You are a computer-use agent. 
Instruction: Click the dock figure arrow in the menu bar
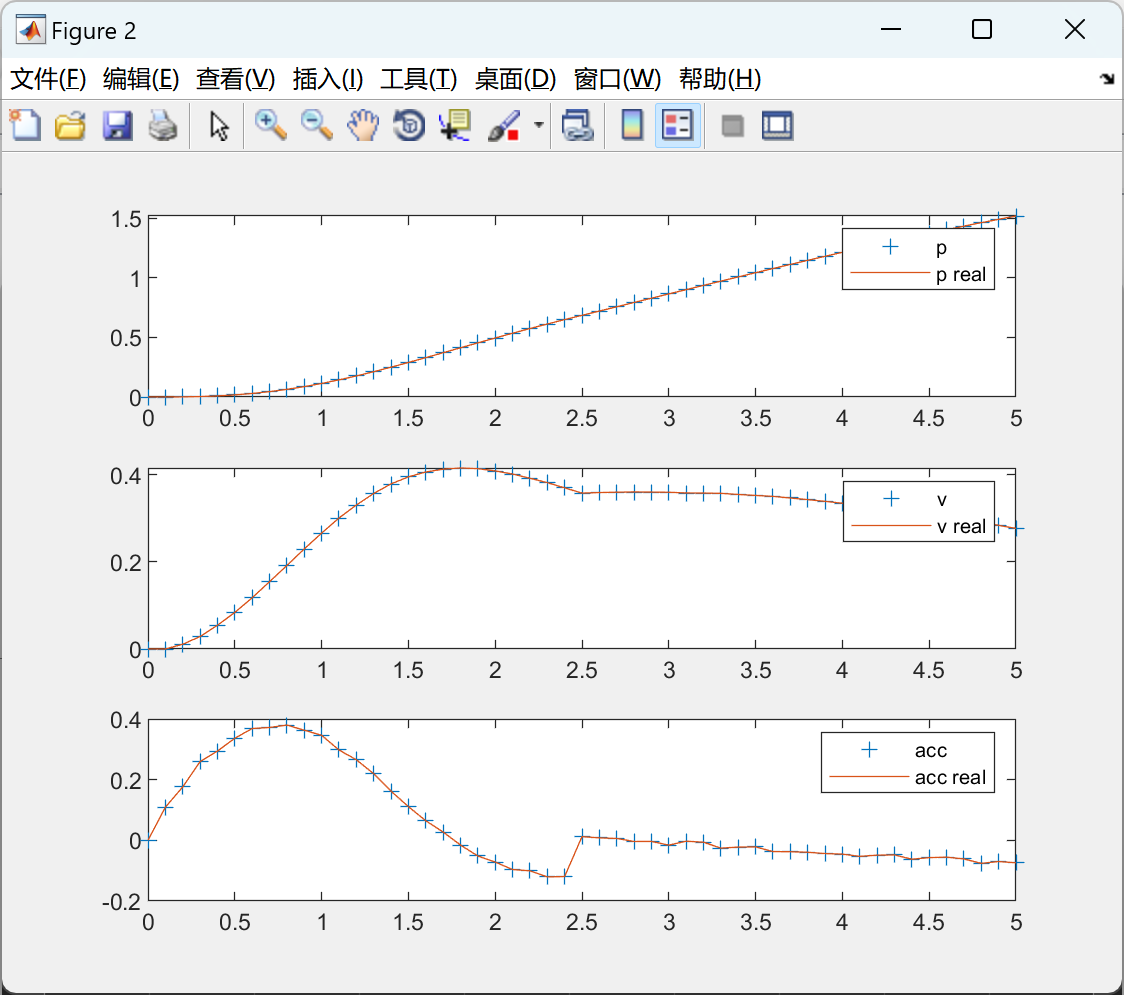click(1107, 79)
